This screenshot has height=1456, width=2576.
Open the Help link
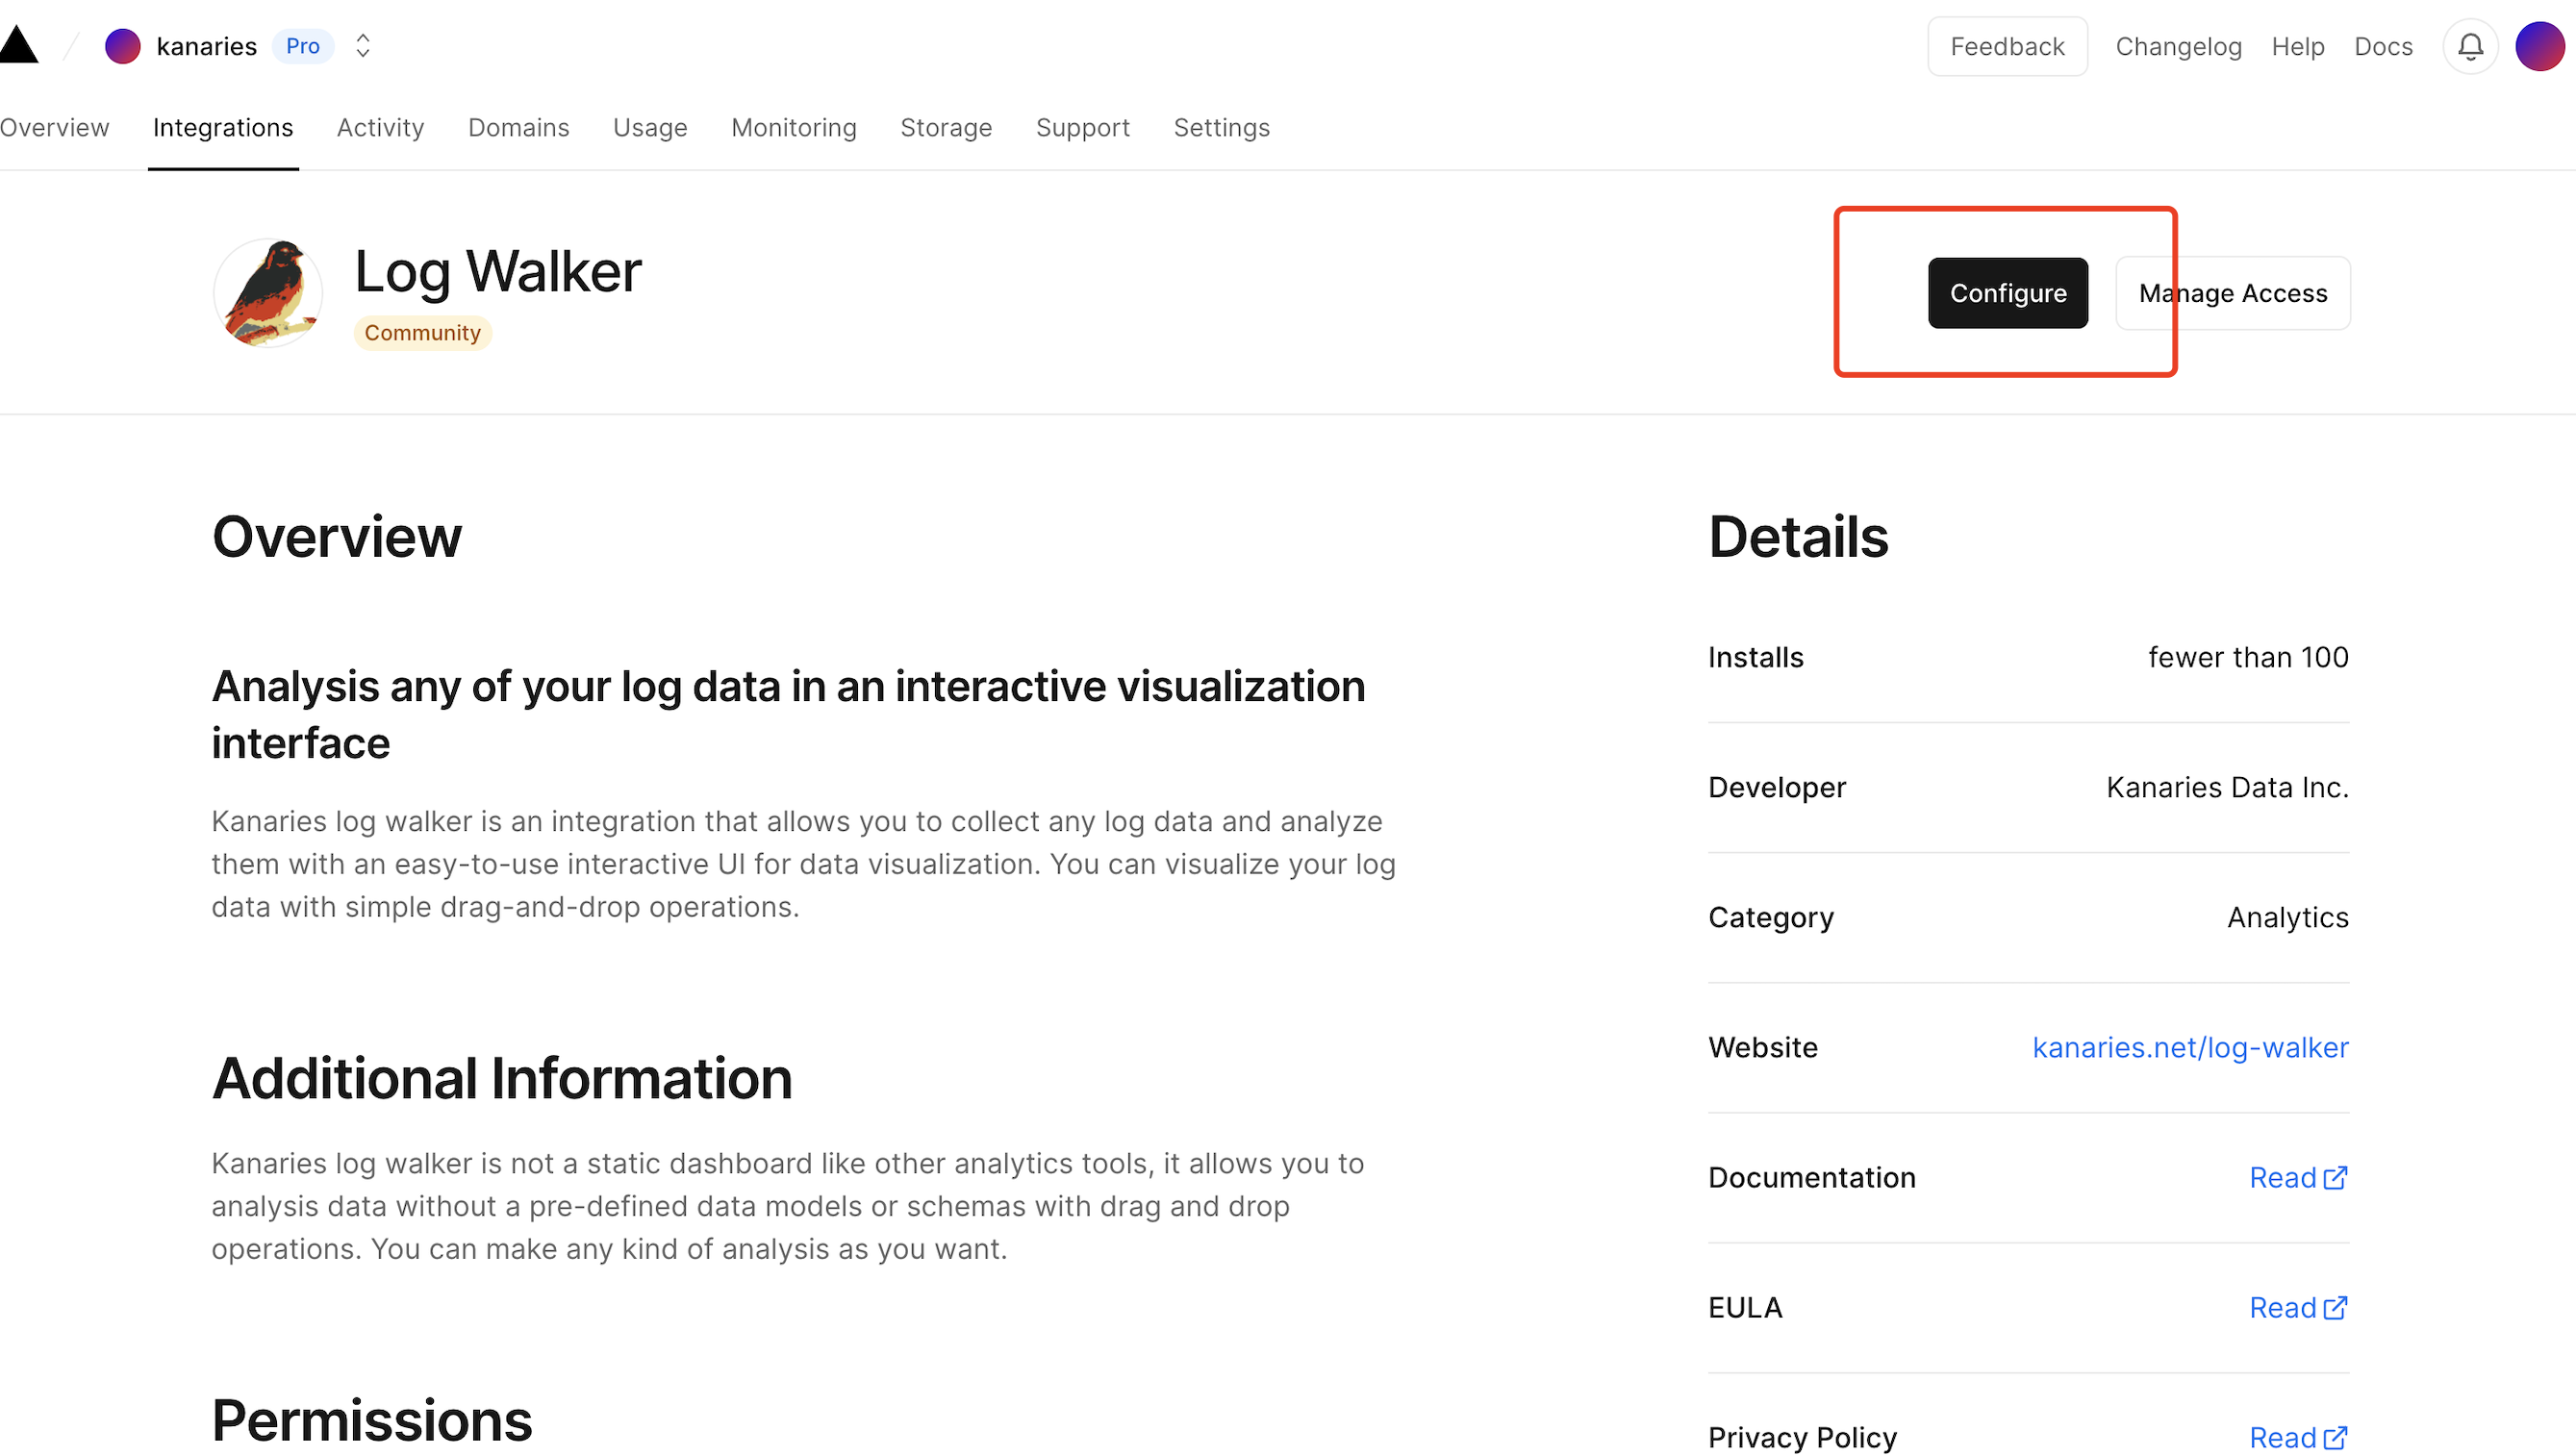(x=2297, y=46)
